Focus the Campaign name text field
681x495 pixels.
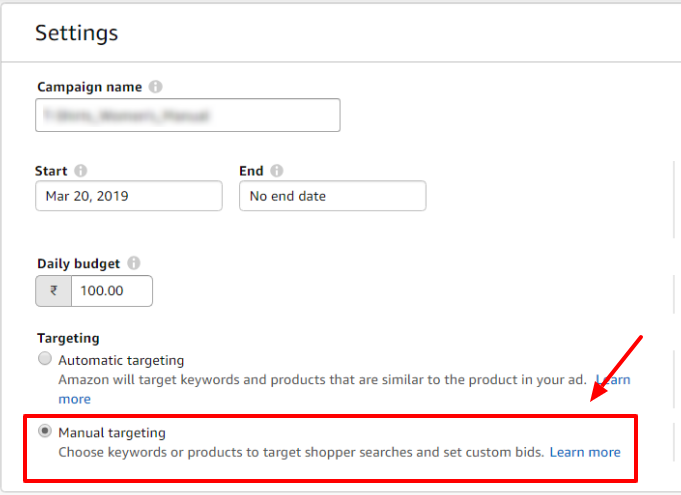pyautogui.click(x=188, y=115)
